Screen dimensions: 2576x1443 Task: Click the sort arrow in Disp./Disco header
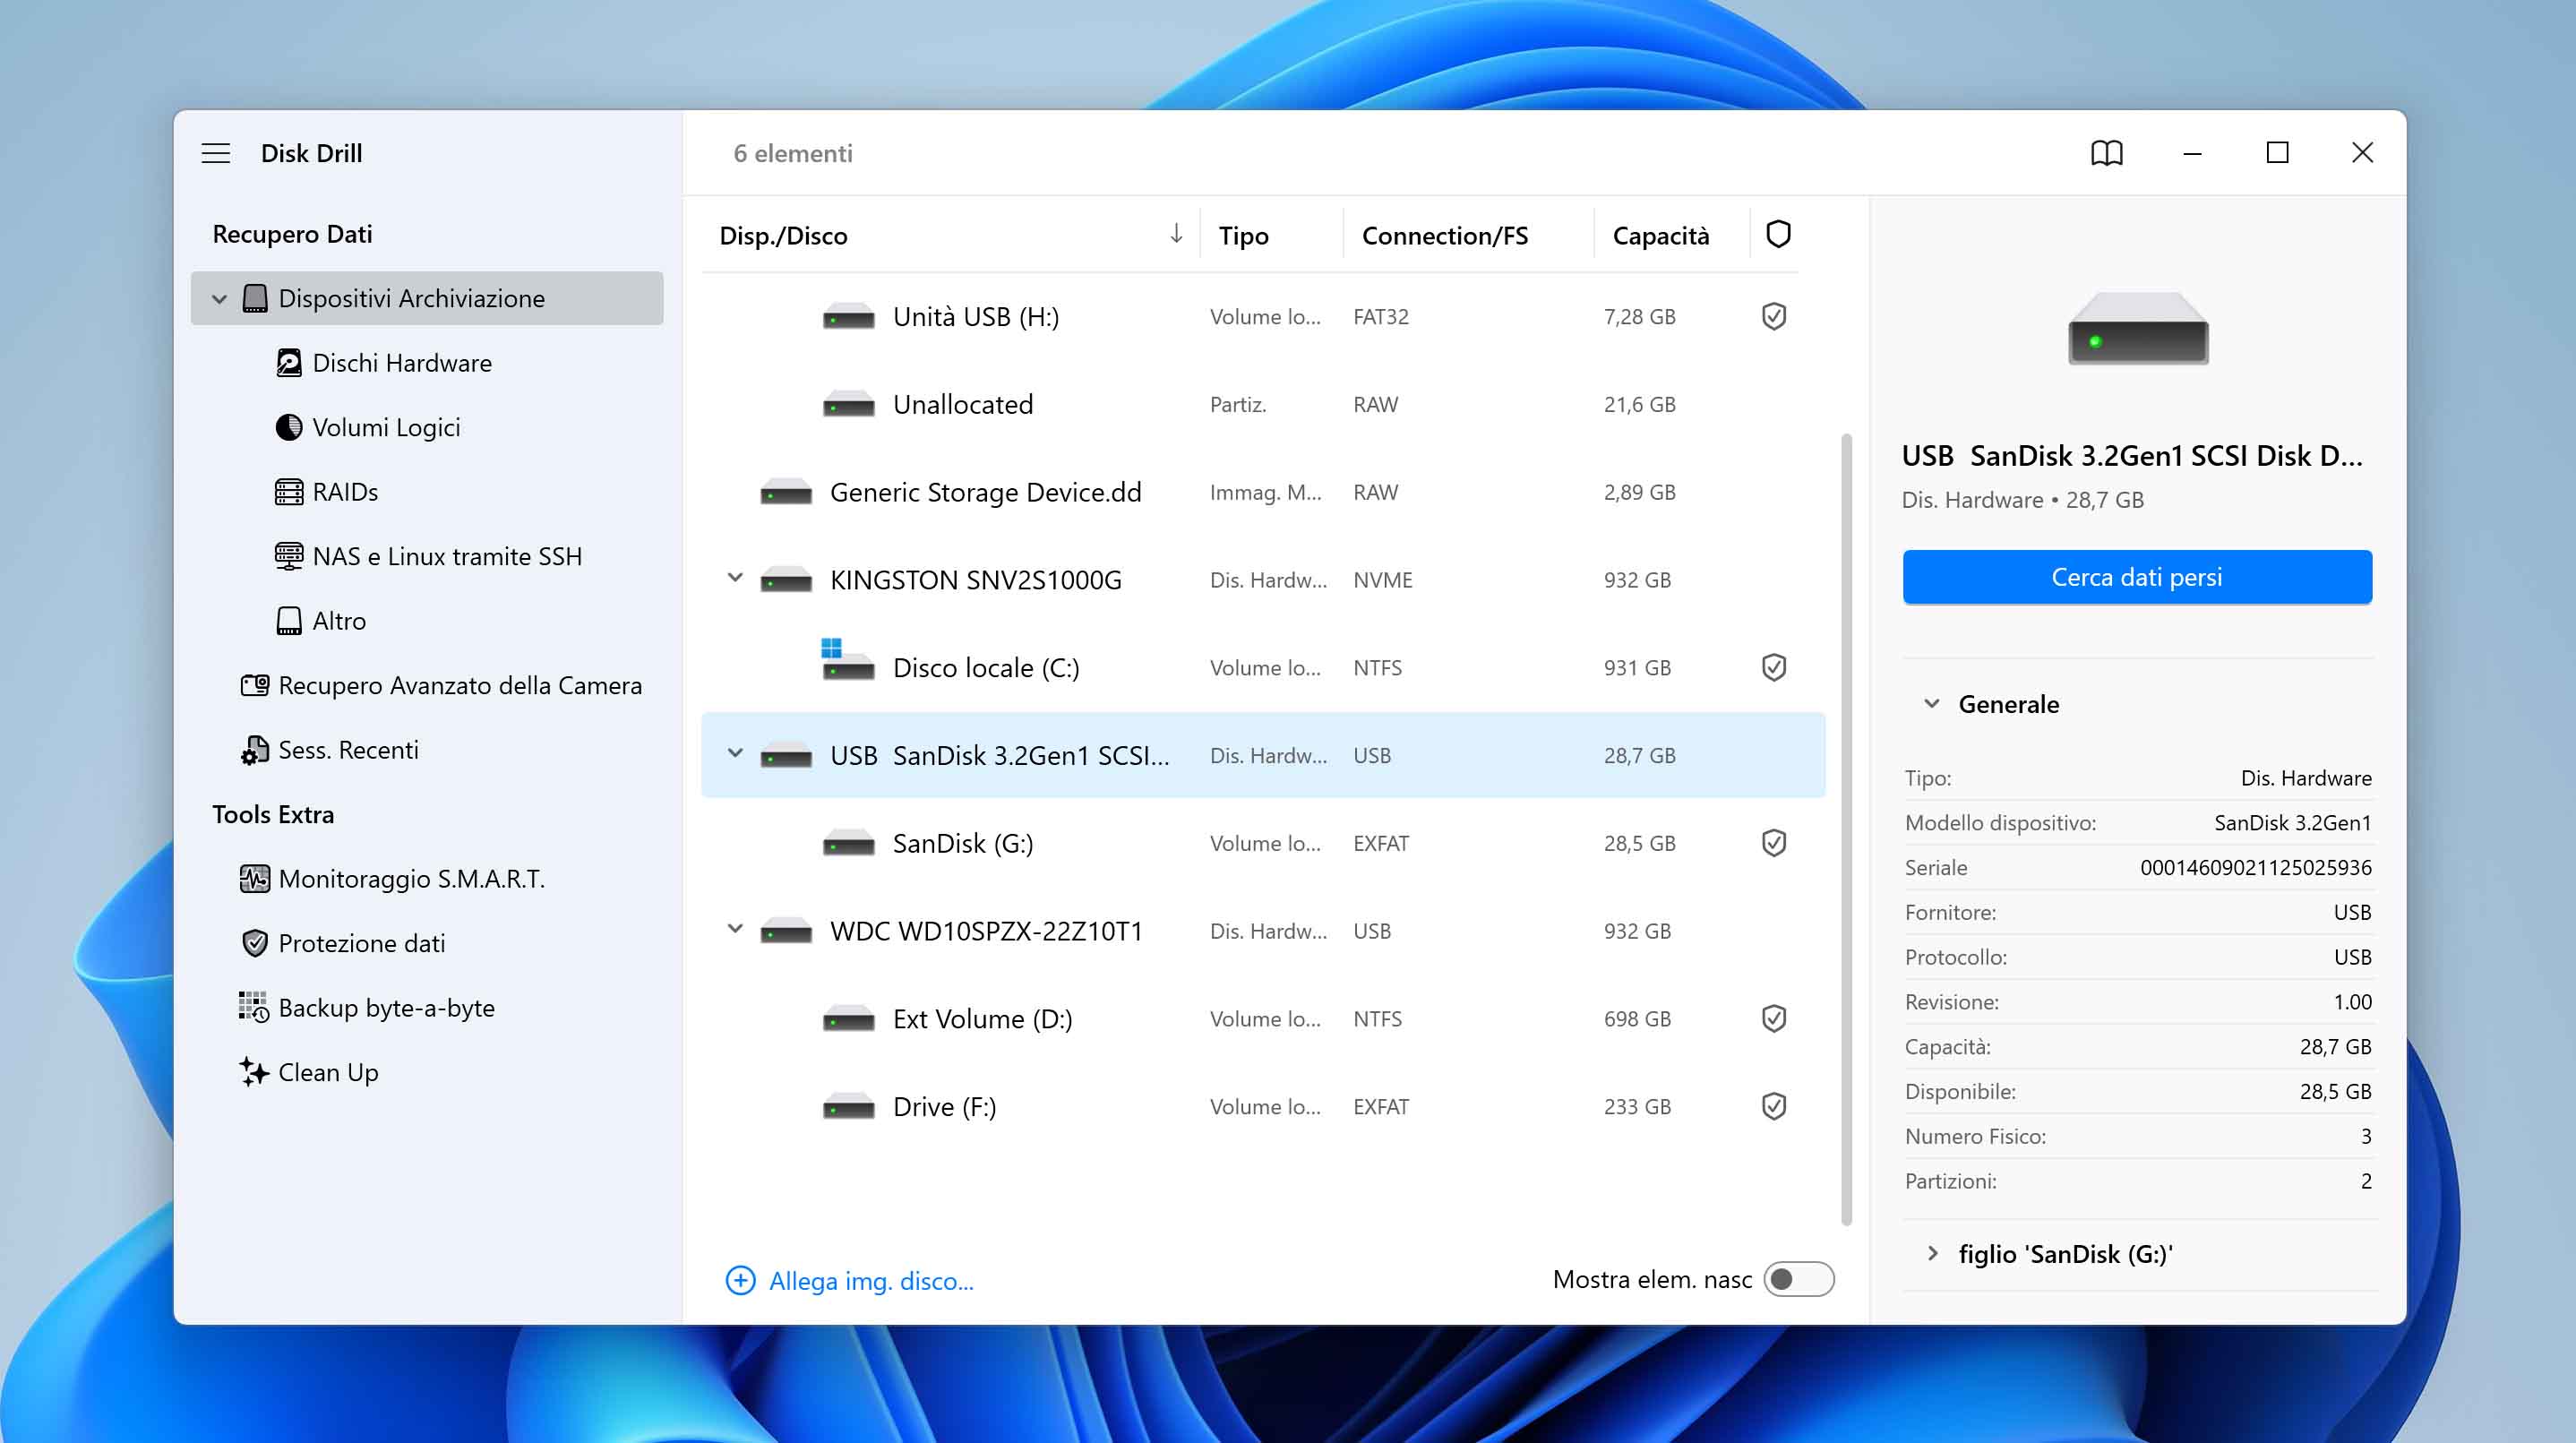pos(1176,234)
